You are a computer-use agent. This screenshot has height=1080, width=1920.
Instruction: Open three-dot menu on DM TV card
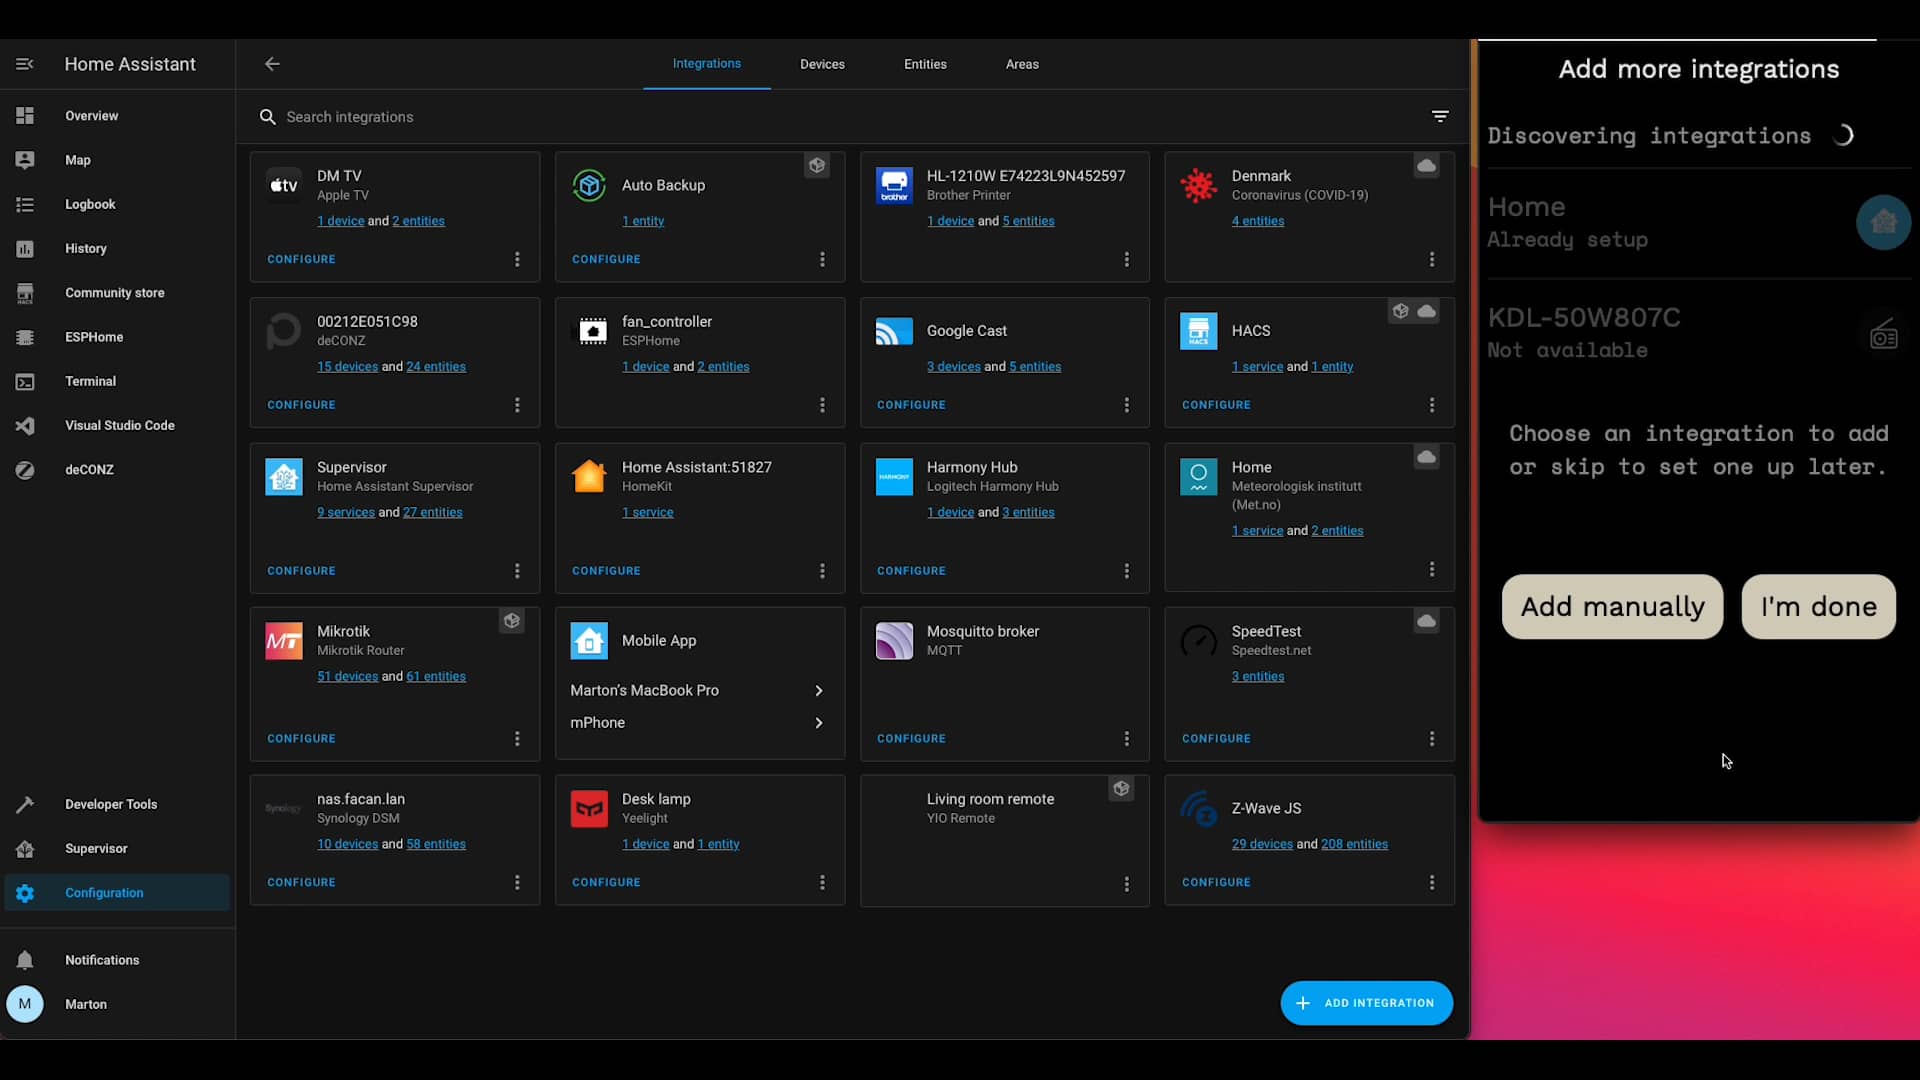coord(517,260)
